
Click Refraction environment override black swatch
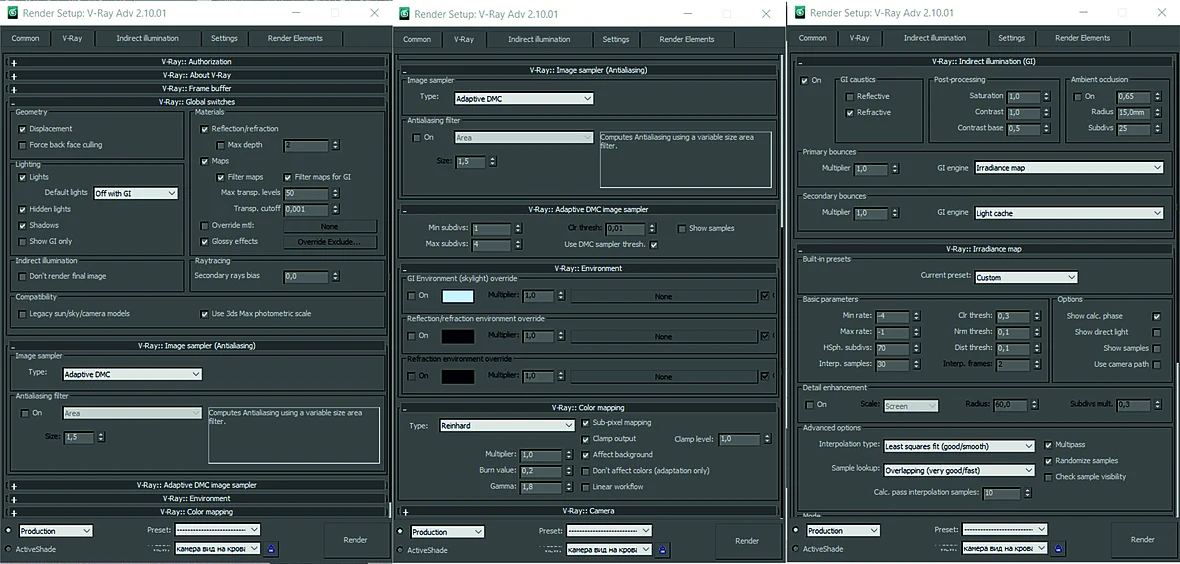(x=458, y=376)
